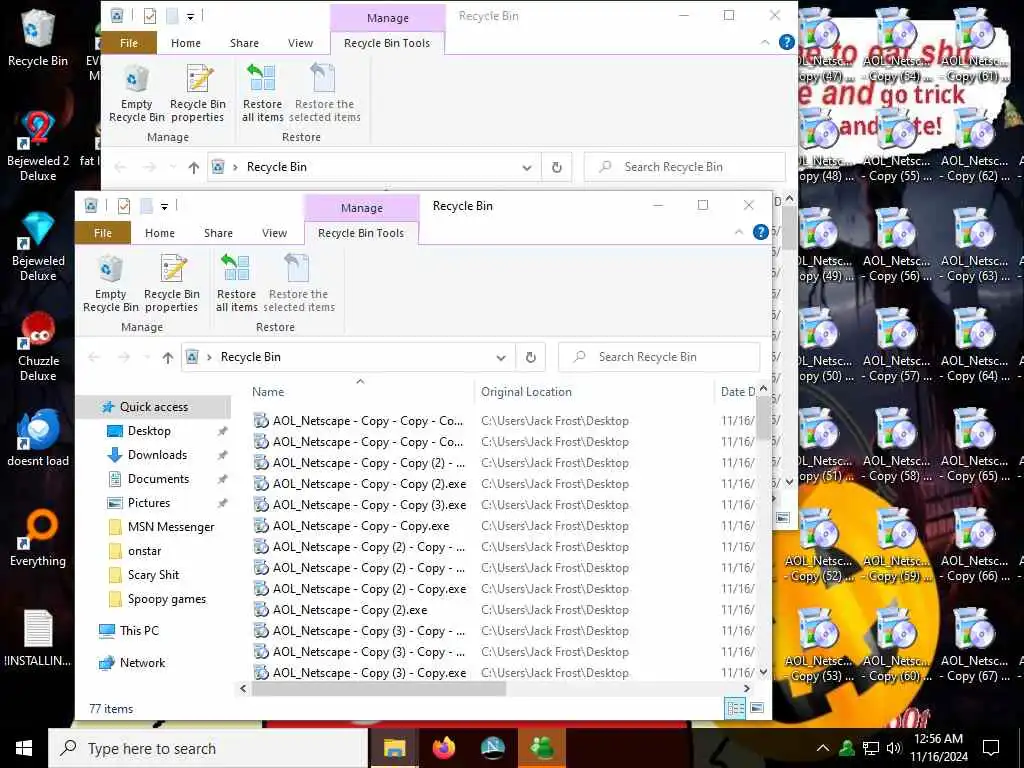Open Quick Access Toolbar dropdown in front window
Image resolution: width=1024 pixels, height=768 pixels.
click(165, 206)
